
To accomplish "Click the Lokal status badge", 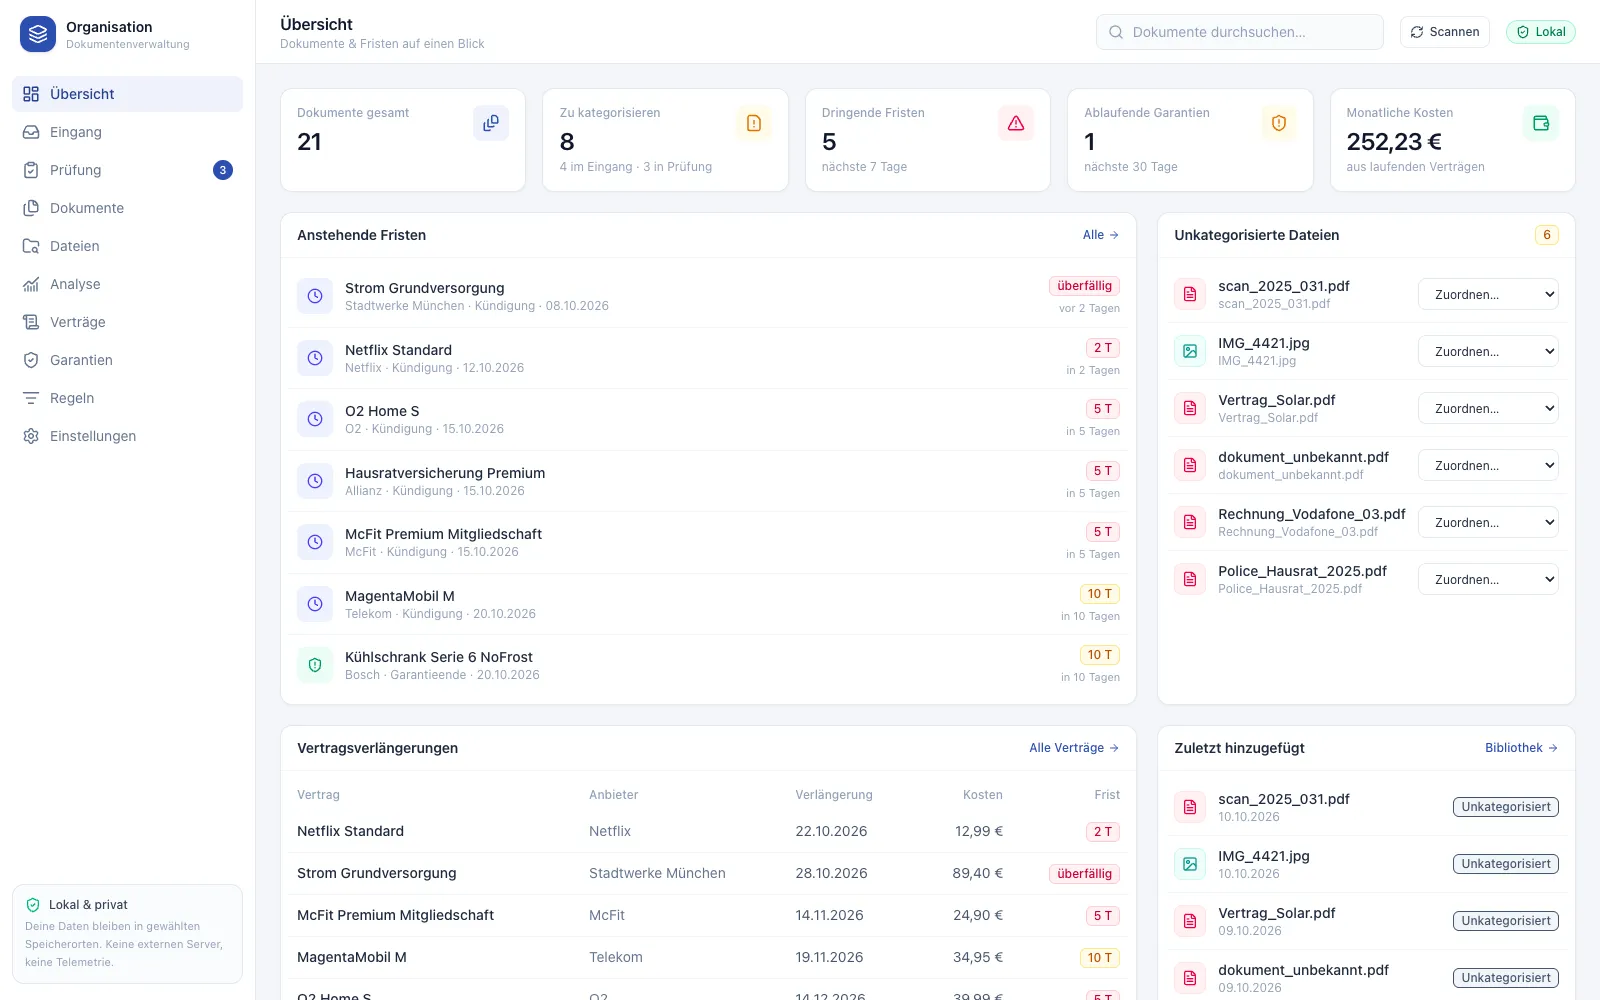I will point(1541,32).
